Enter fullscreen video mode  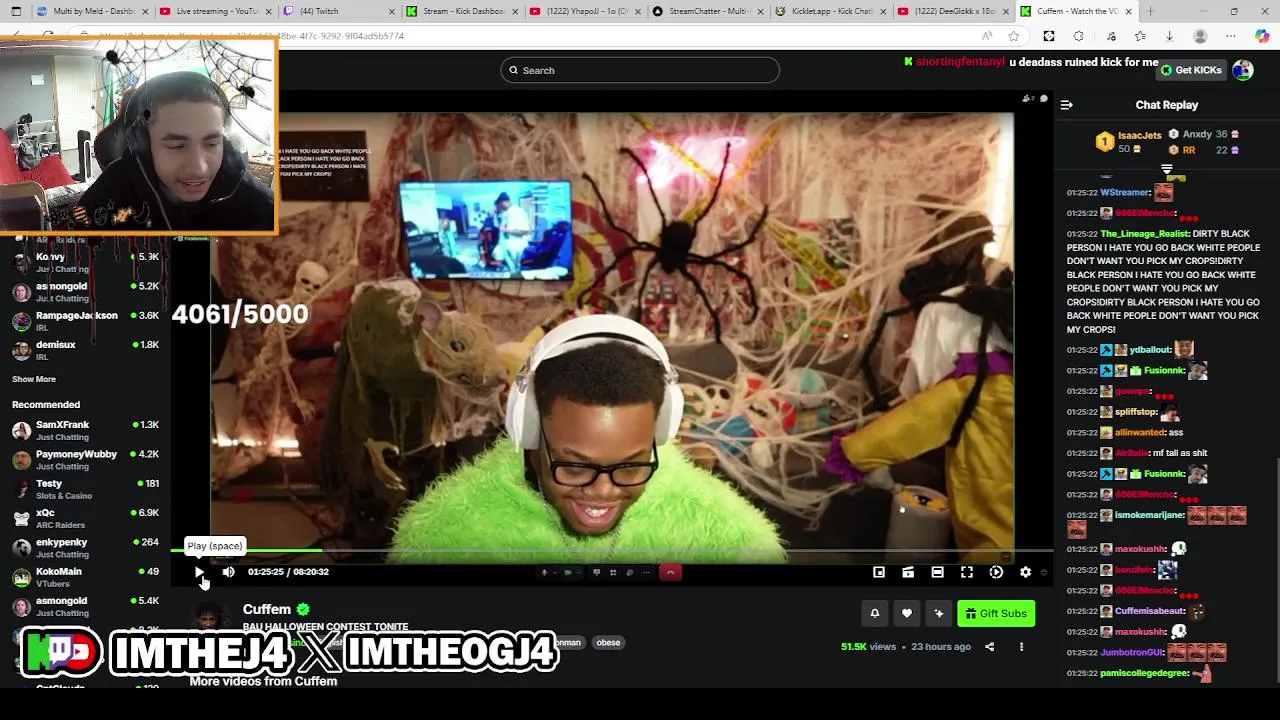click(x=967, y=572)
